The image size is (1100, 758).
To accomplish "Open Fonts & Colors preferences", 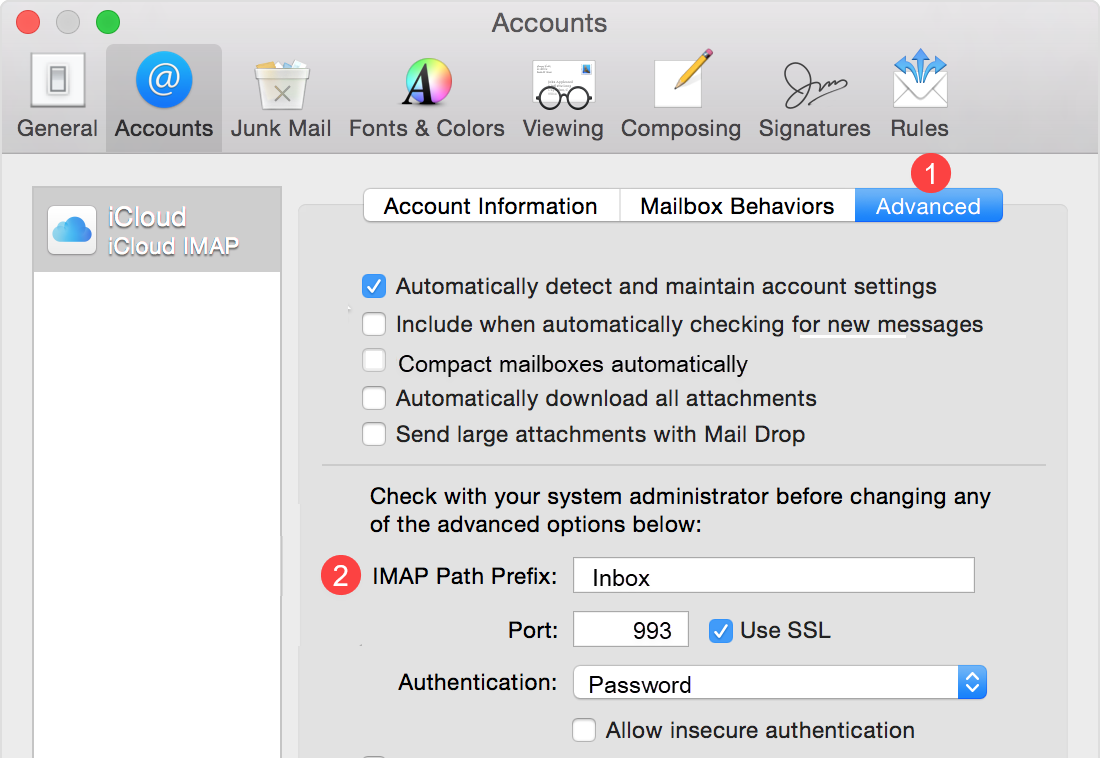I will click(x=426, y=95).
